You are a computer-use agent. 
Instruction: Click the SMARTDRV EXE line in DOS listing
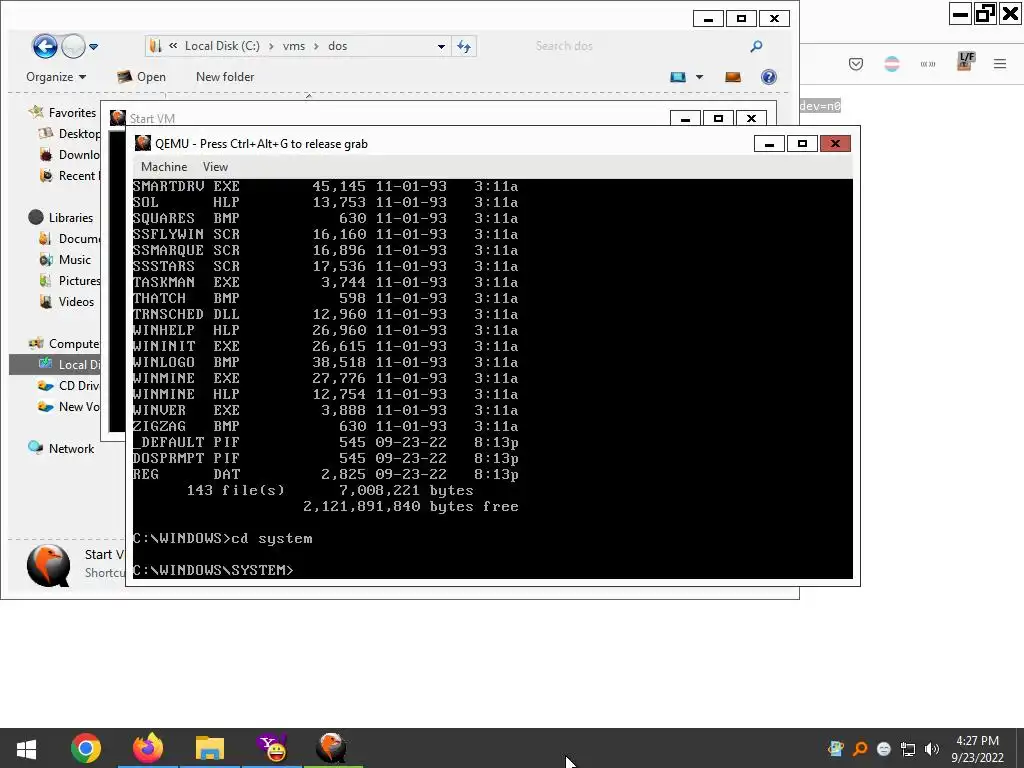(x=325, y=186)
